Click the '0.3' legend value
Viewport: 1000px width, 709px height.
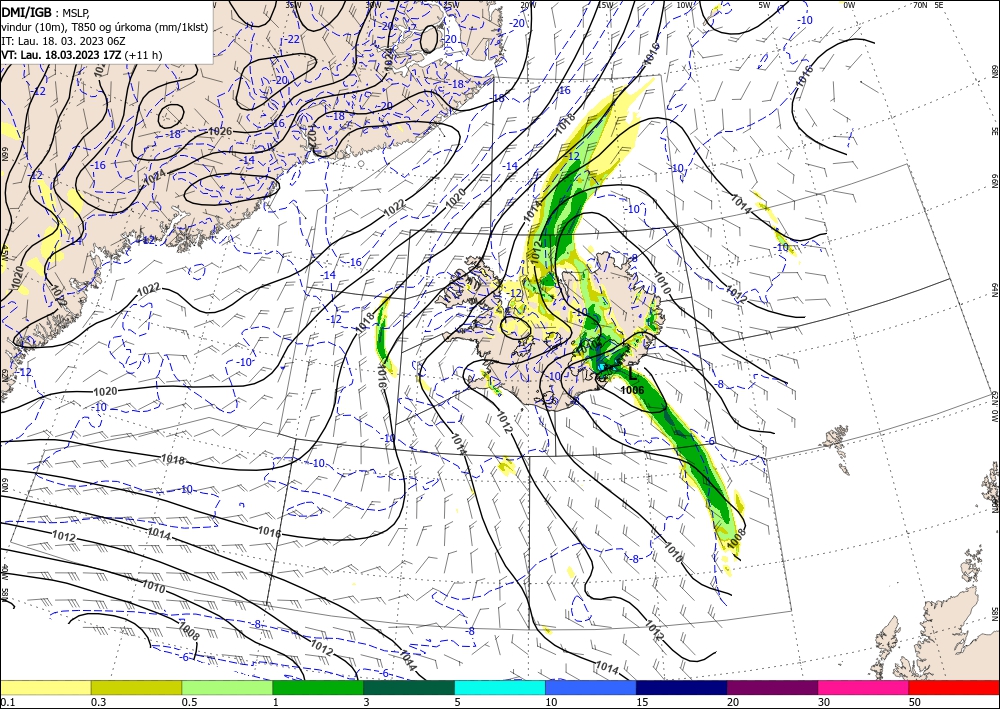(x=98, y=702)
